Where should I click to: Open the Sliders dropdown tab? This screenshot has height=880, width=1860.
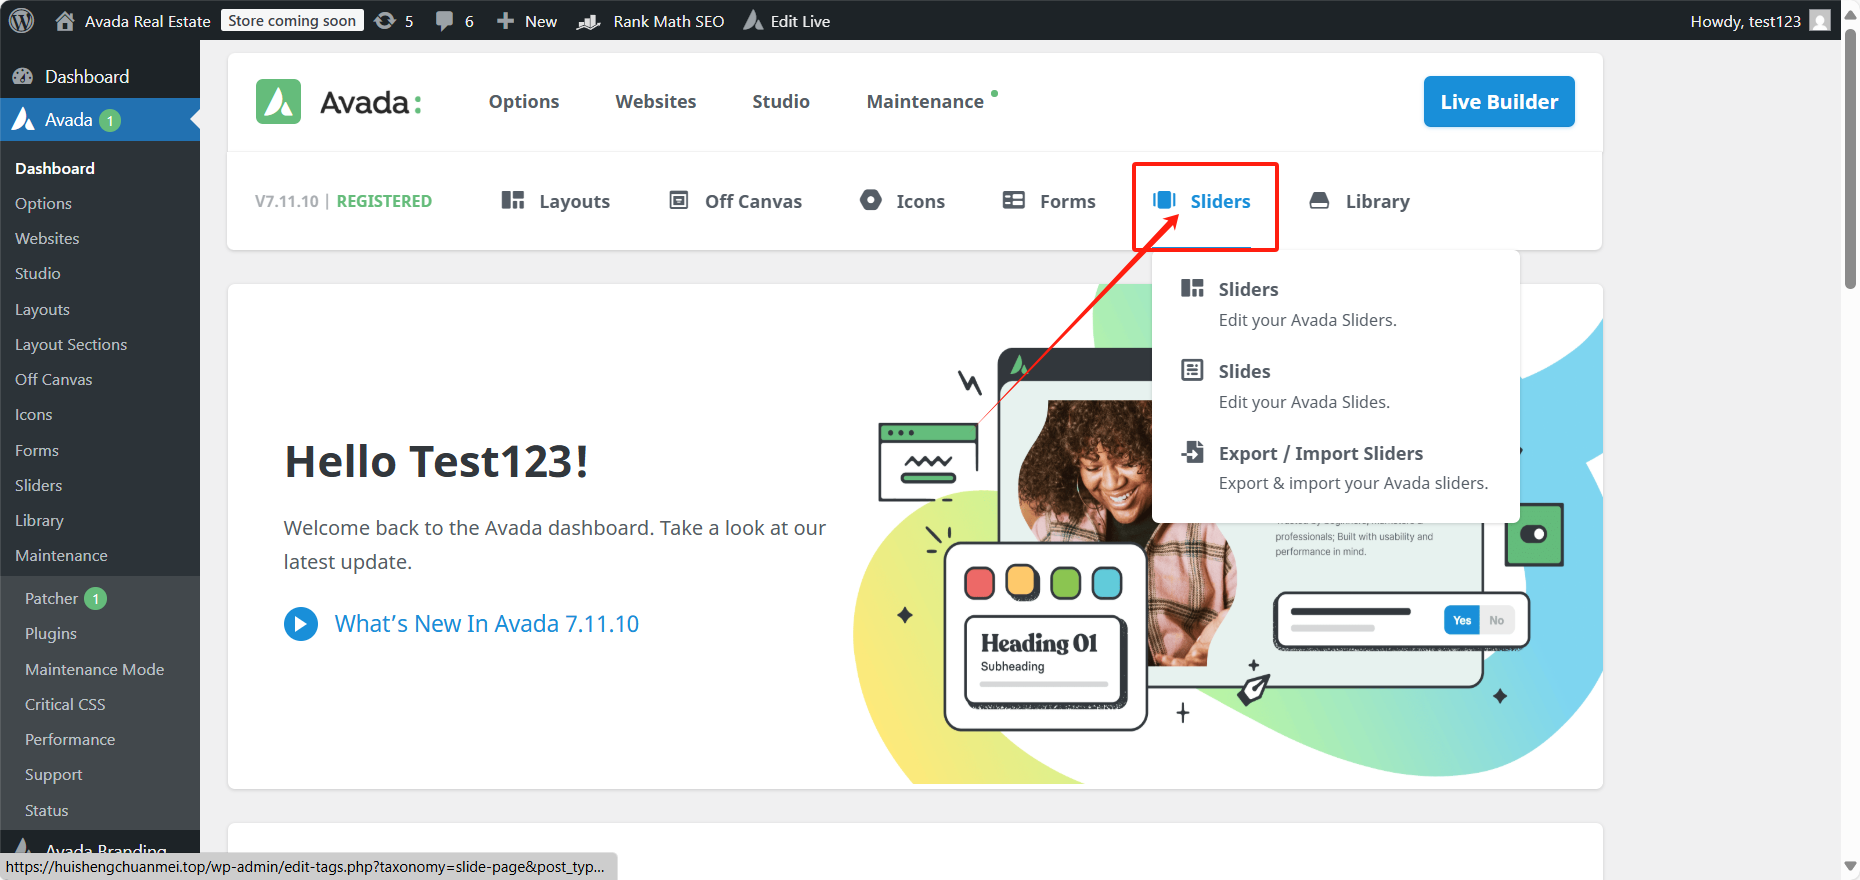[1204, 201]
